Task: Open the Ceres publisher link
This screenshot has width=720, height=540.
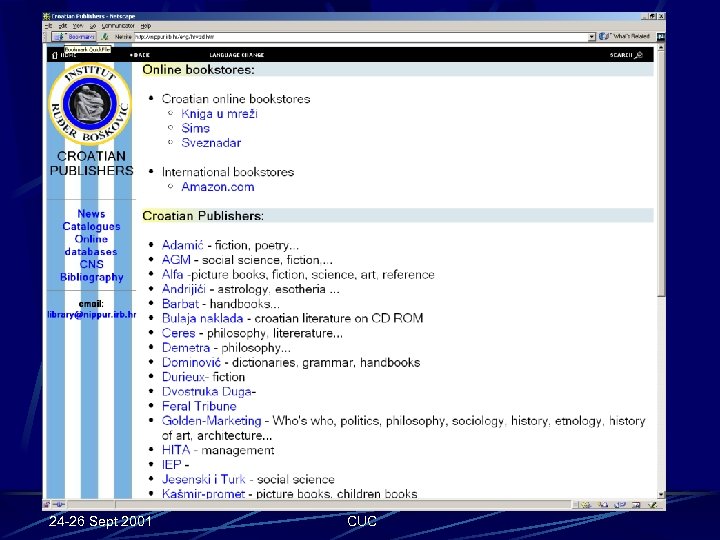Action: [x=179, y=333]
